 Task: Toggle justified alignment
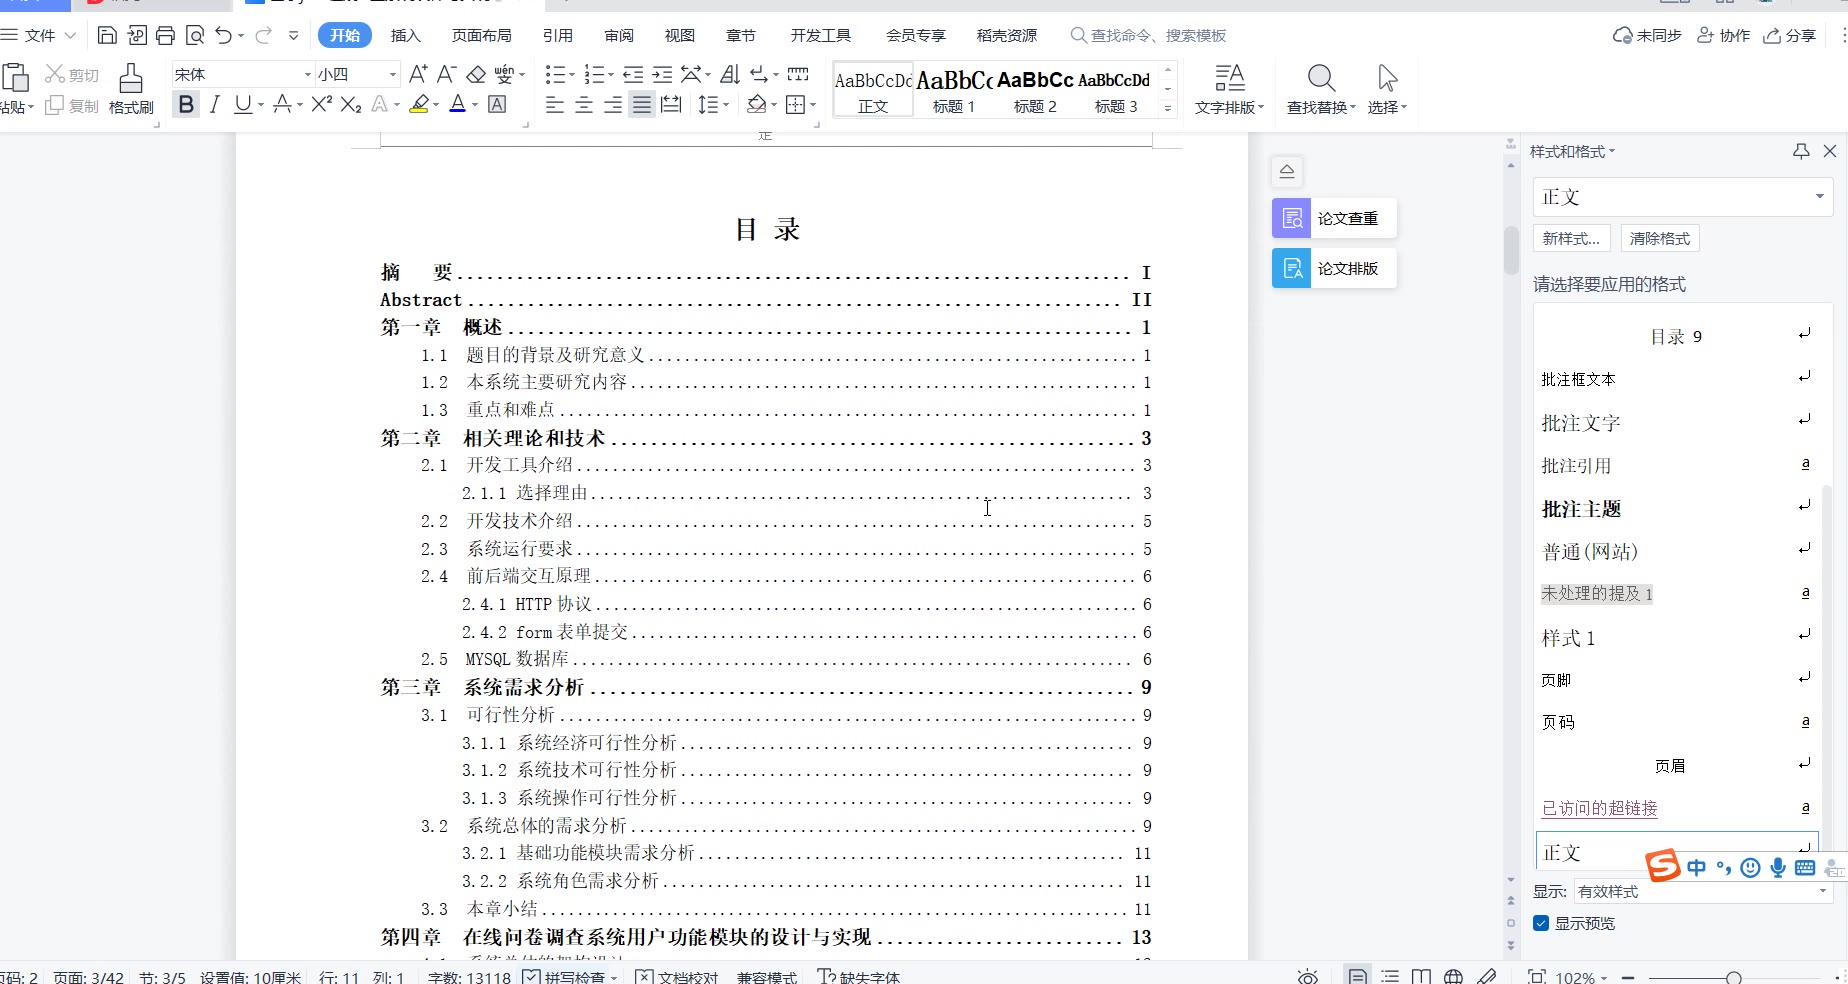coord(642,104)
